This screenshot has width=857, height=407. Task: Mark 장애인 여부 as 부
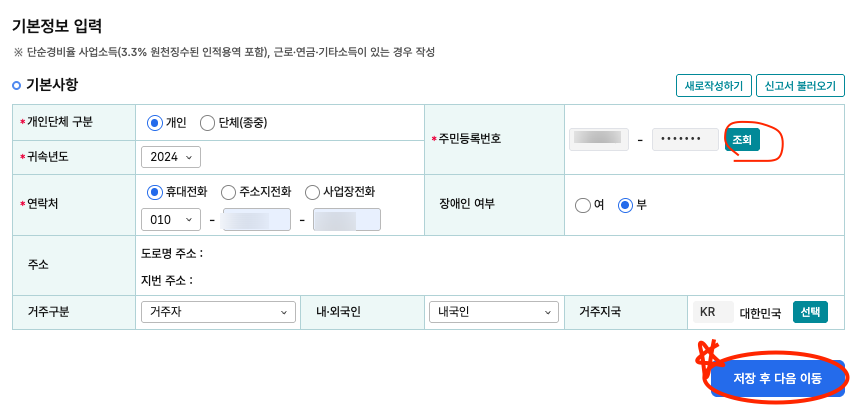625,205
